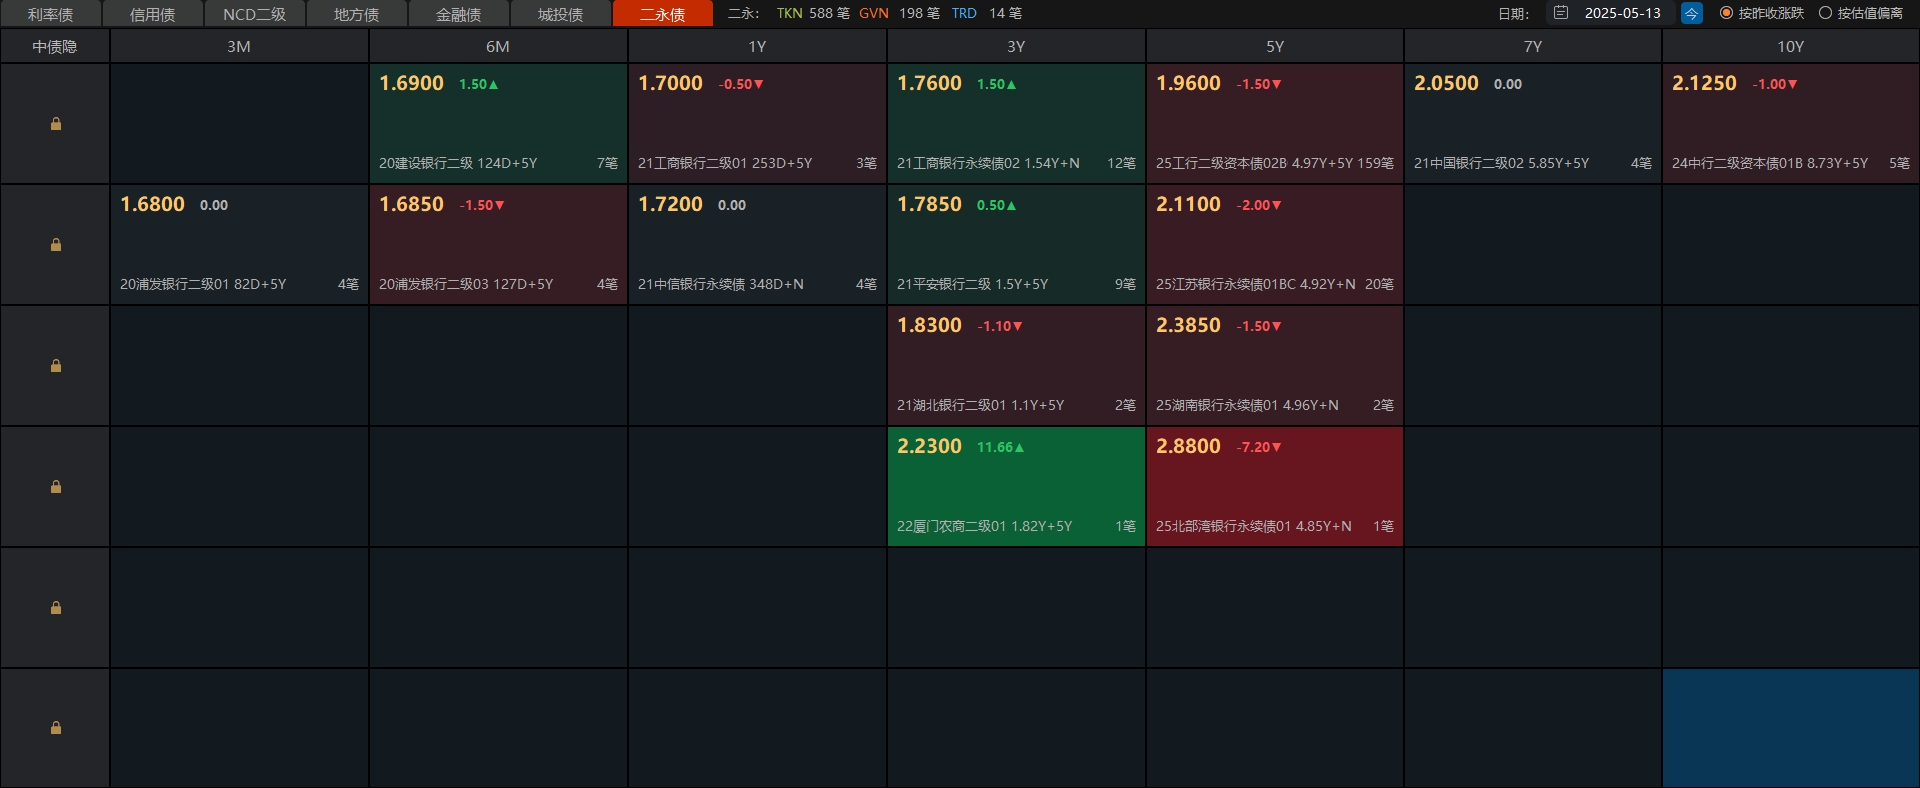
Task: Click the 7Y tenor column header
Action: (x=1533, y=47)
